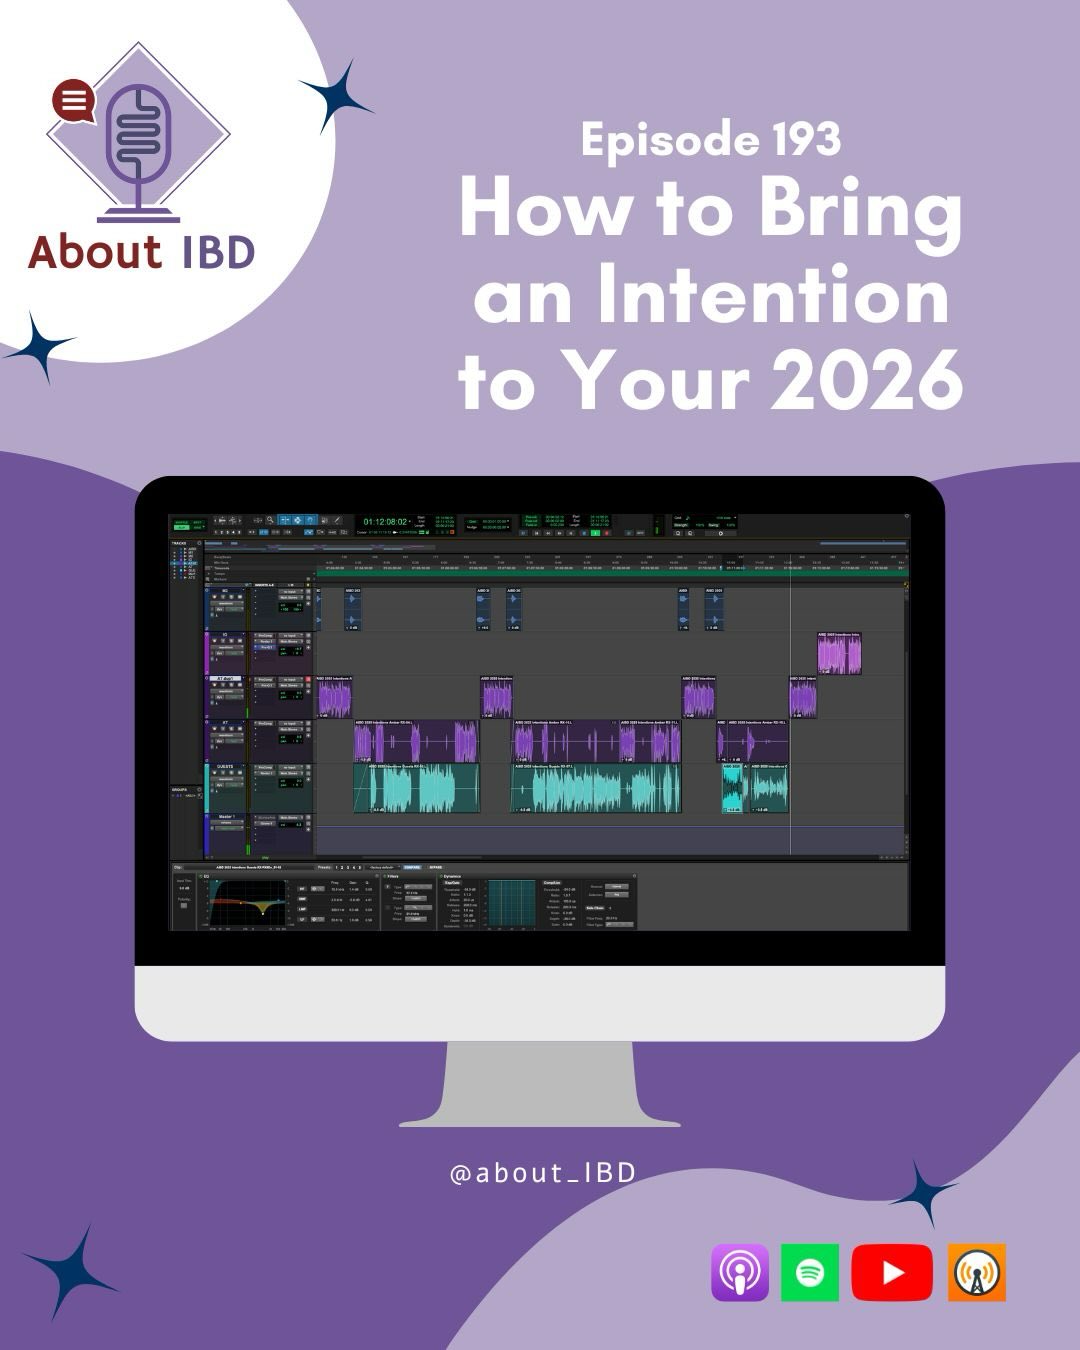Viewport: 1080px width, 1350px height.
Task: Select the purple clip on the IG track
Action: [839, 653]
